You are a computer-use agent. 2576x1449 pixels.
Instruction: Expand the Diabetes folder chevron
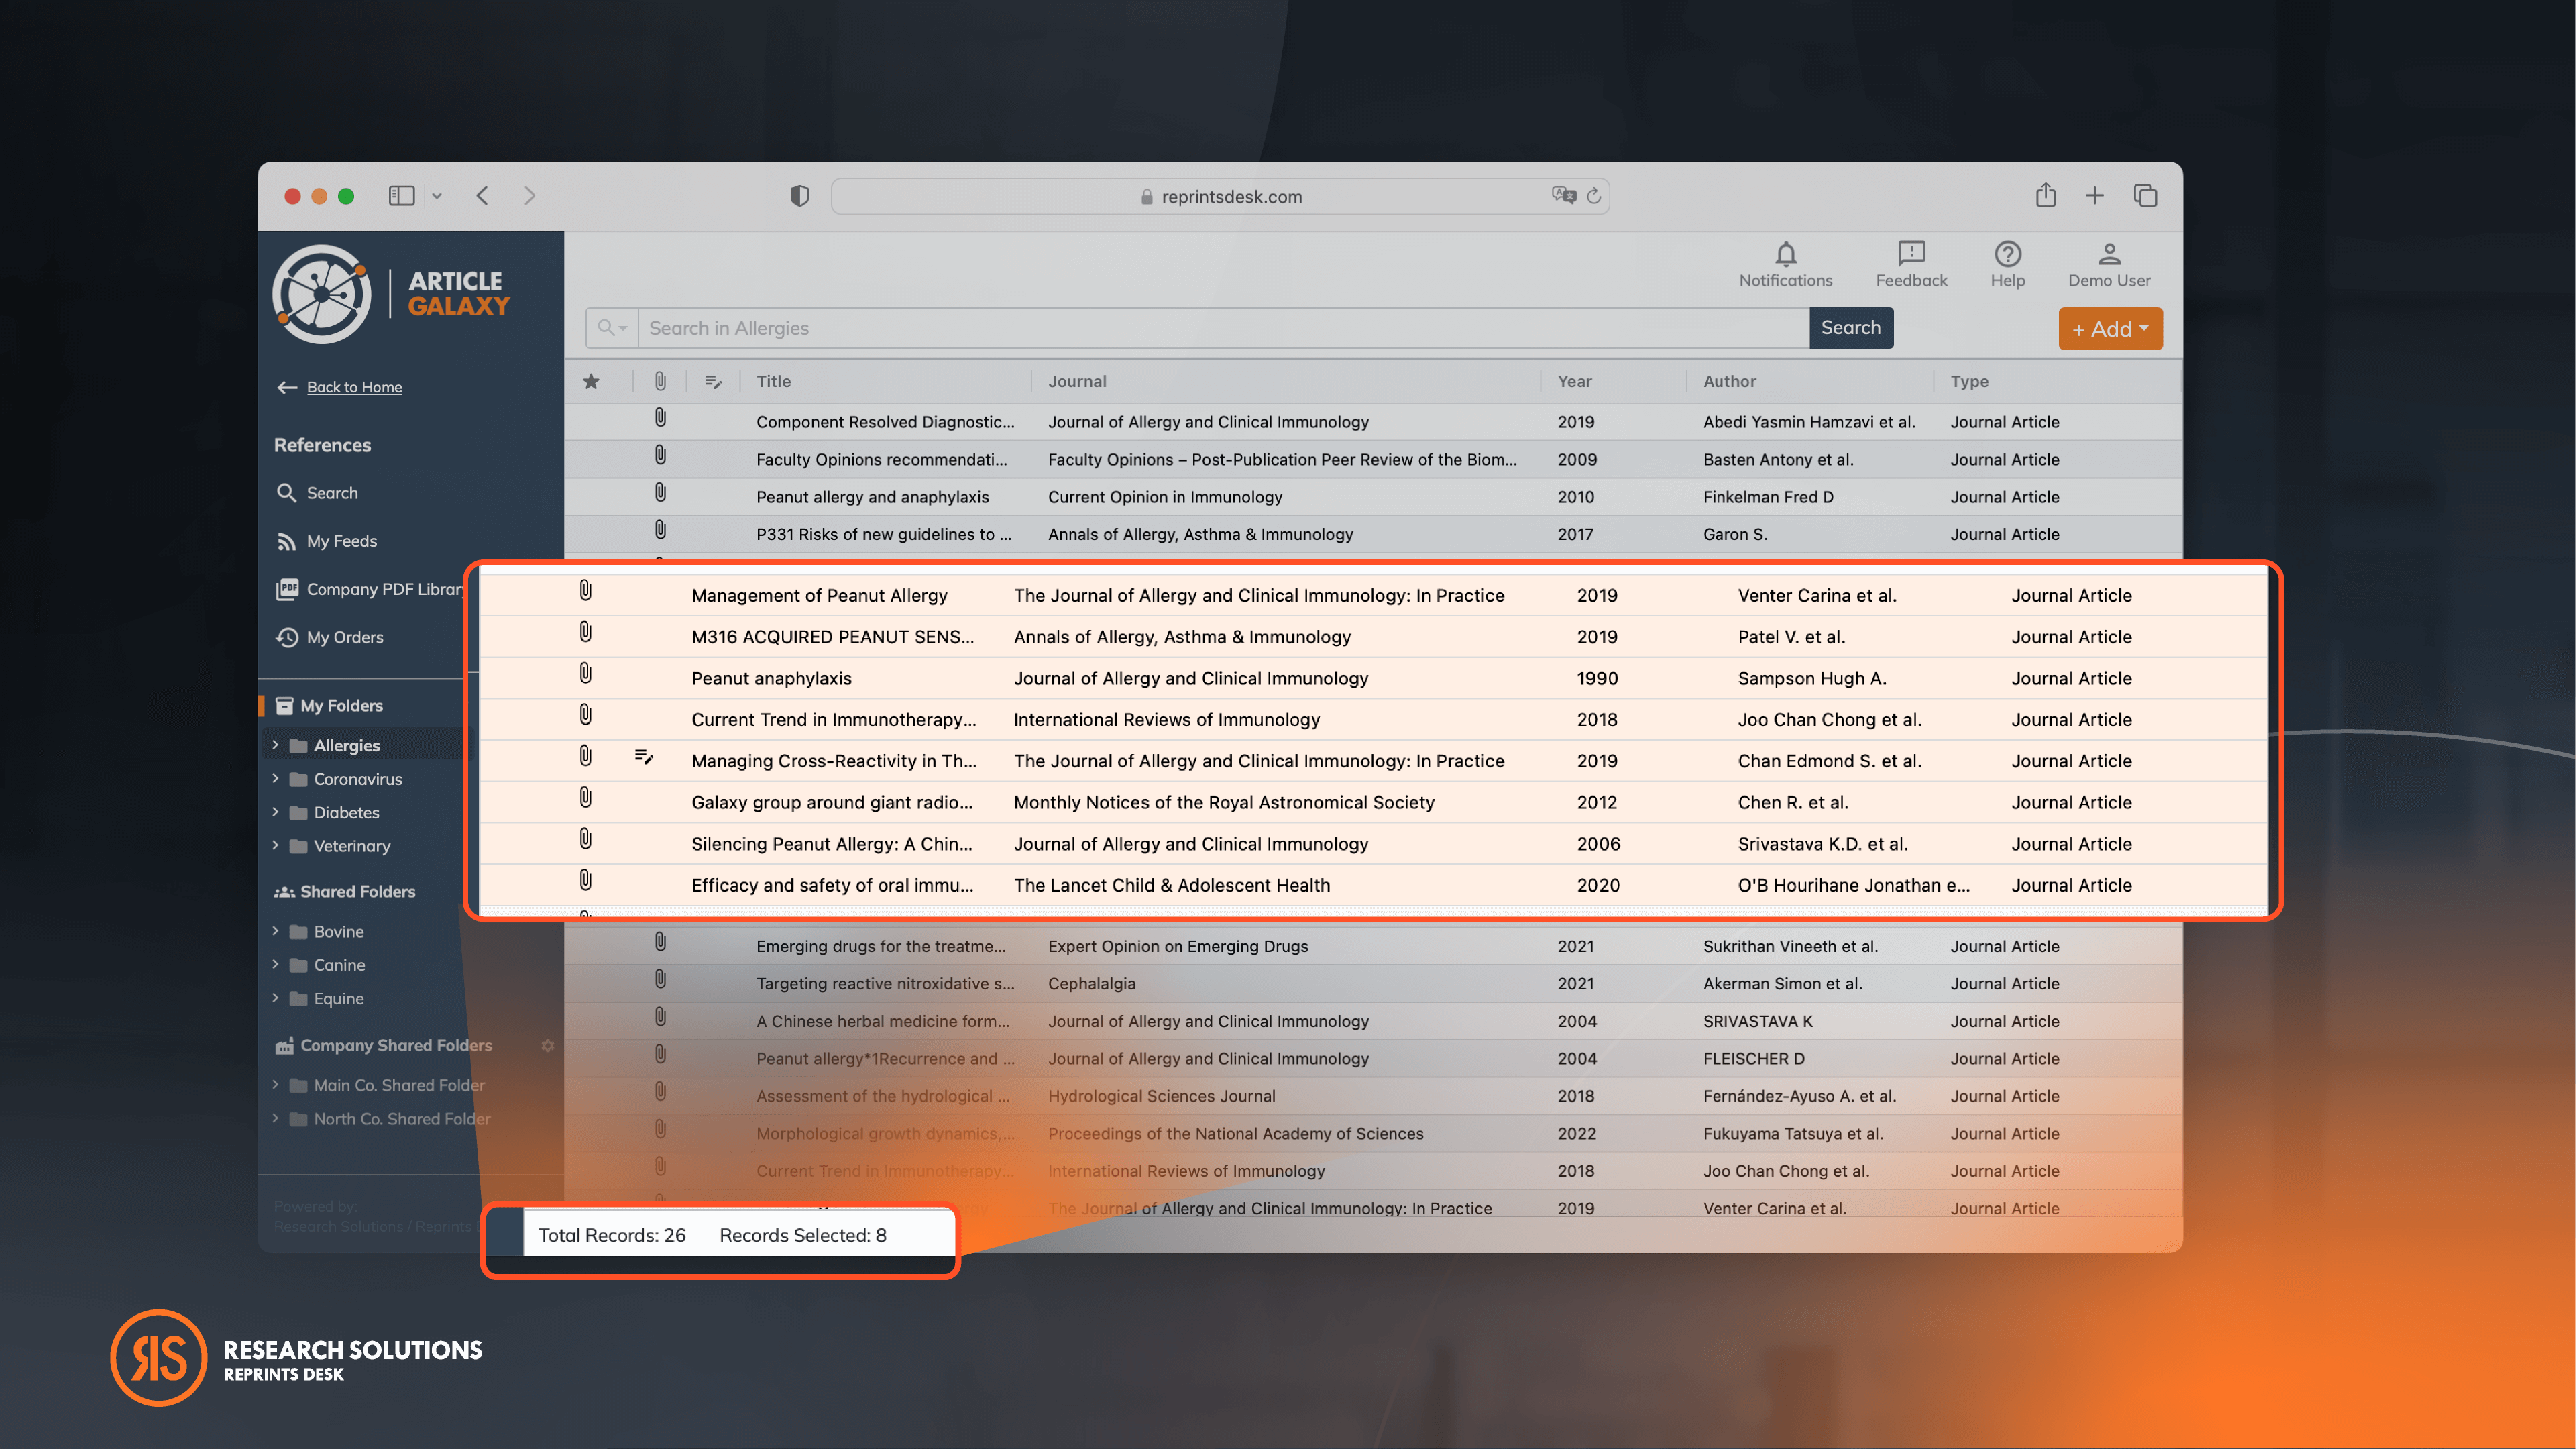275,812
